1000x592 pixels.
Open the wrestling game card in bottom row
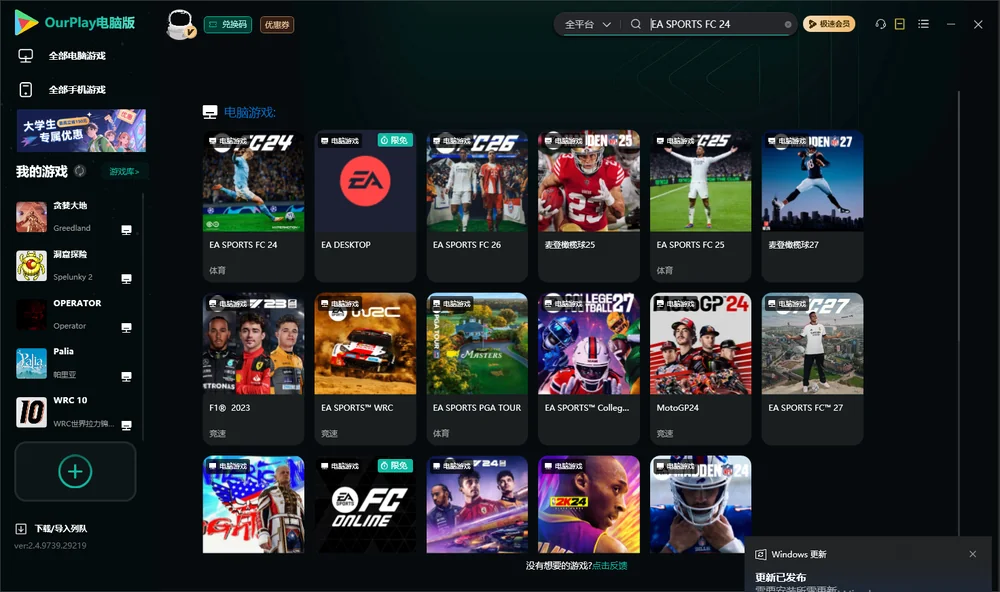tap(253, 504)
